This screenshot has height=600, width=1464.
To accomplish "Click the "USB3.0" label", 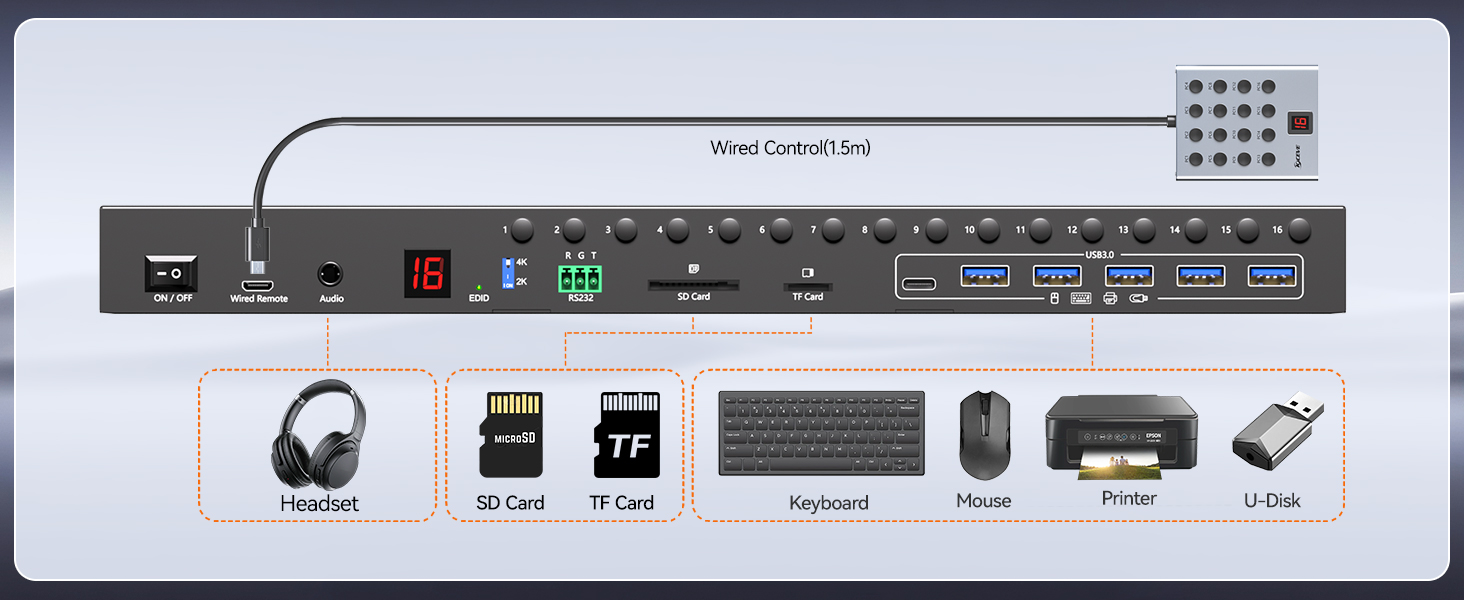I will tap(1099, 255).
